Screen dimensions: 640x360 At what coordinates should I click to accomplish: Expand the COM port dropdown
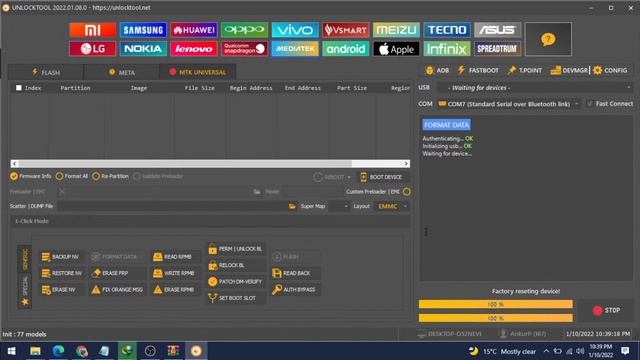coord(577,104)
